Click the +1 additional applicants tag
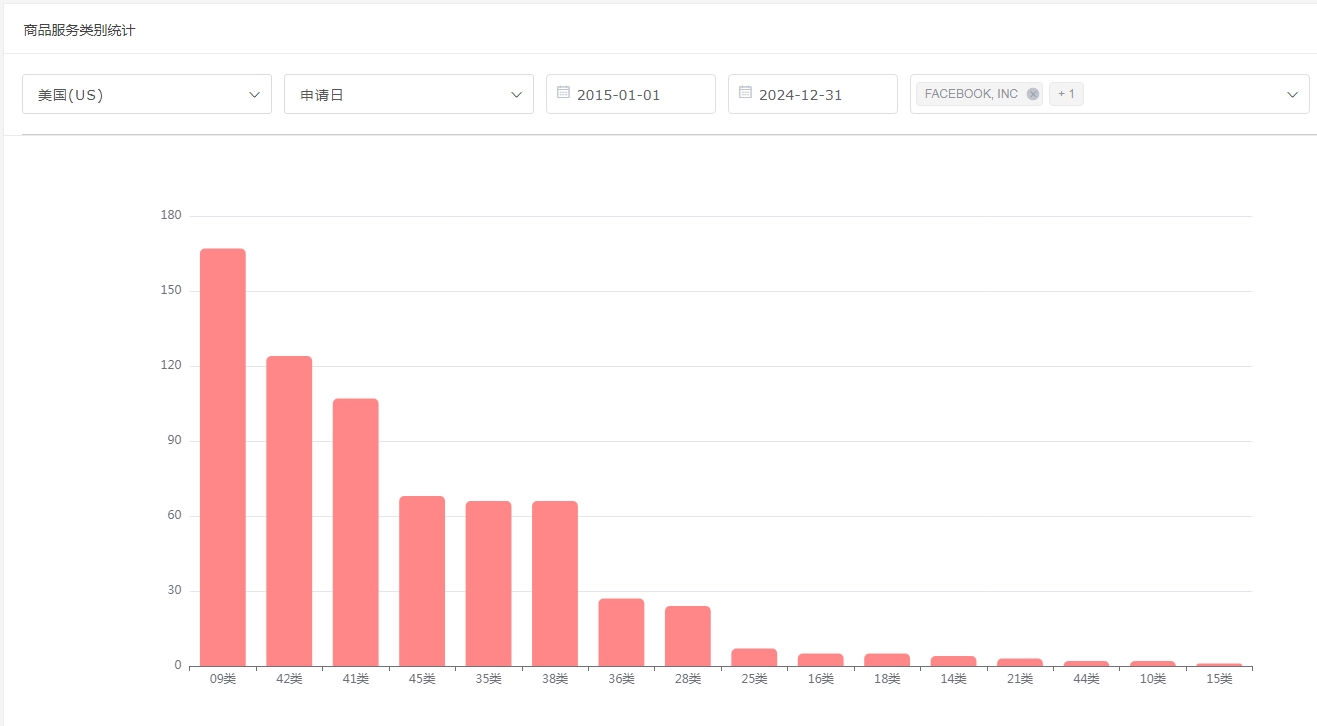The height and width of the screenshot is (726, 1317). pos(1066,94)
